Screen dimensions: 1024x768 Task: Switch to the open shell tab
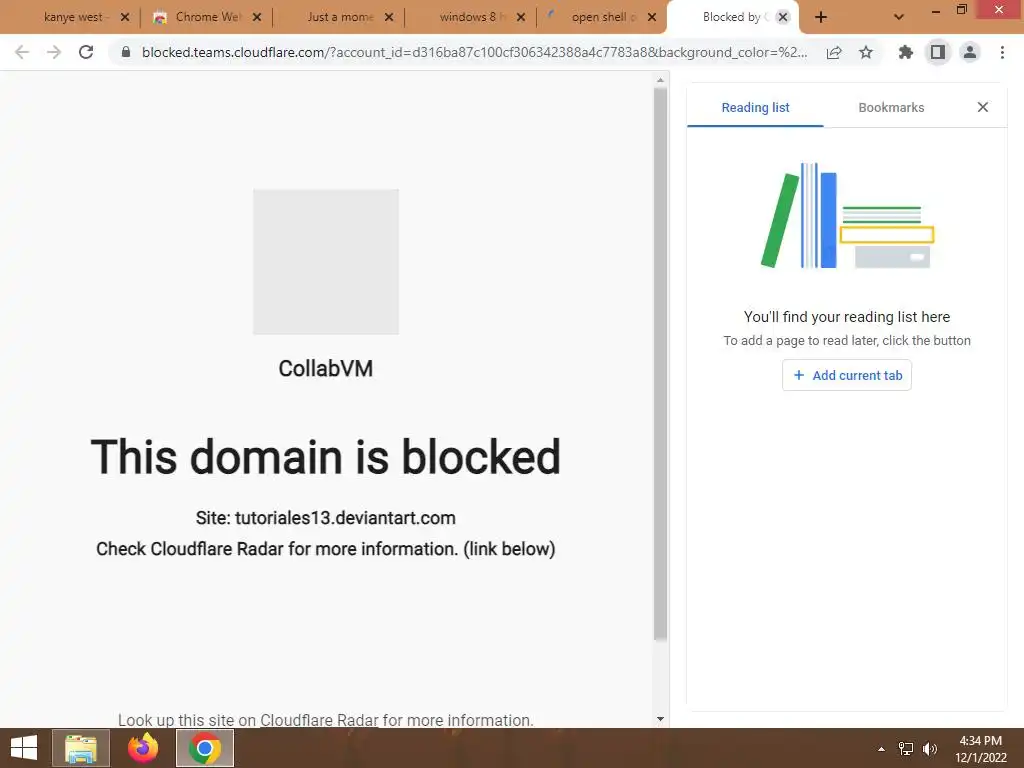point(602,17)
